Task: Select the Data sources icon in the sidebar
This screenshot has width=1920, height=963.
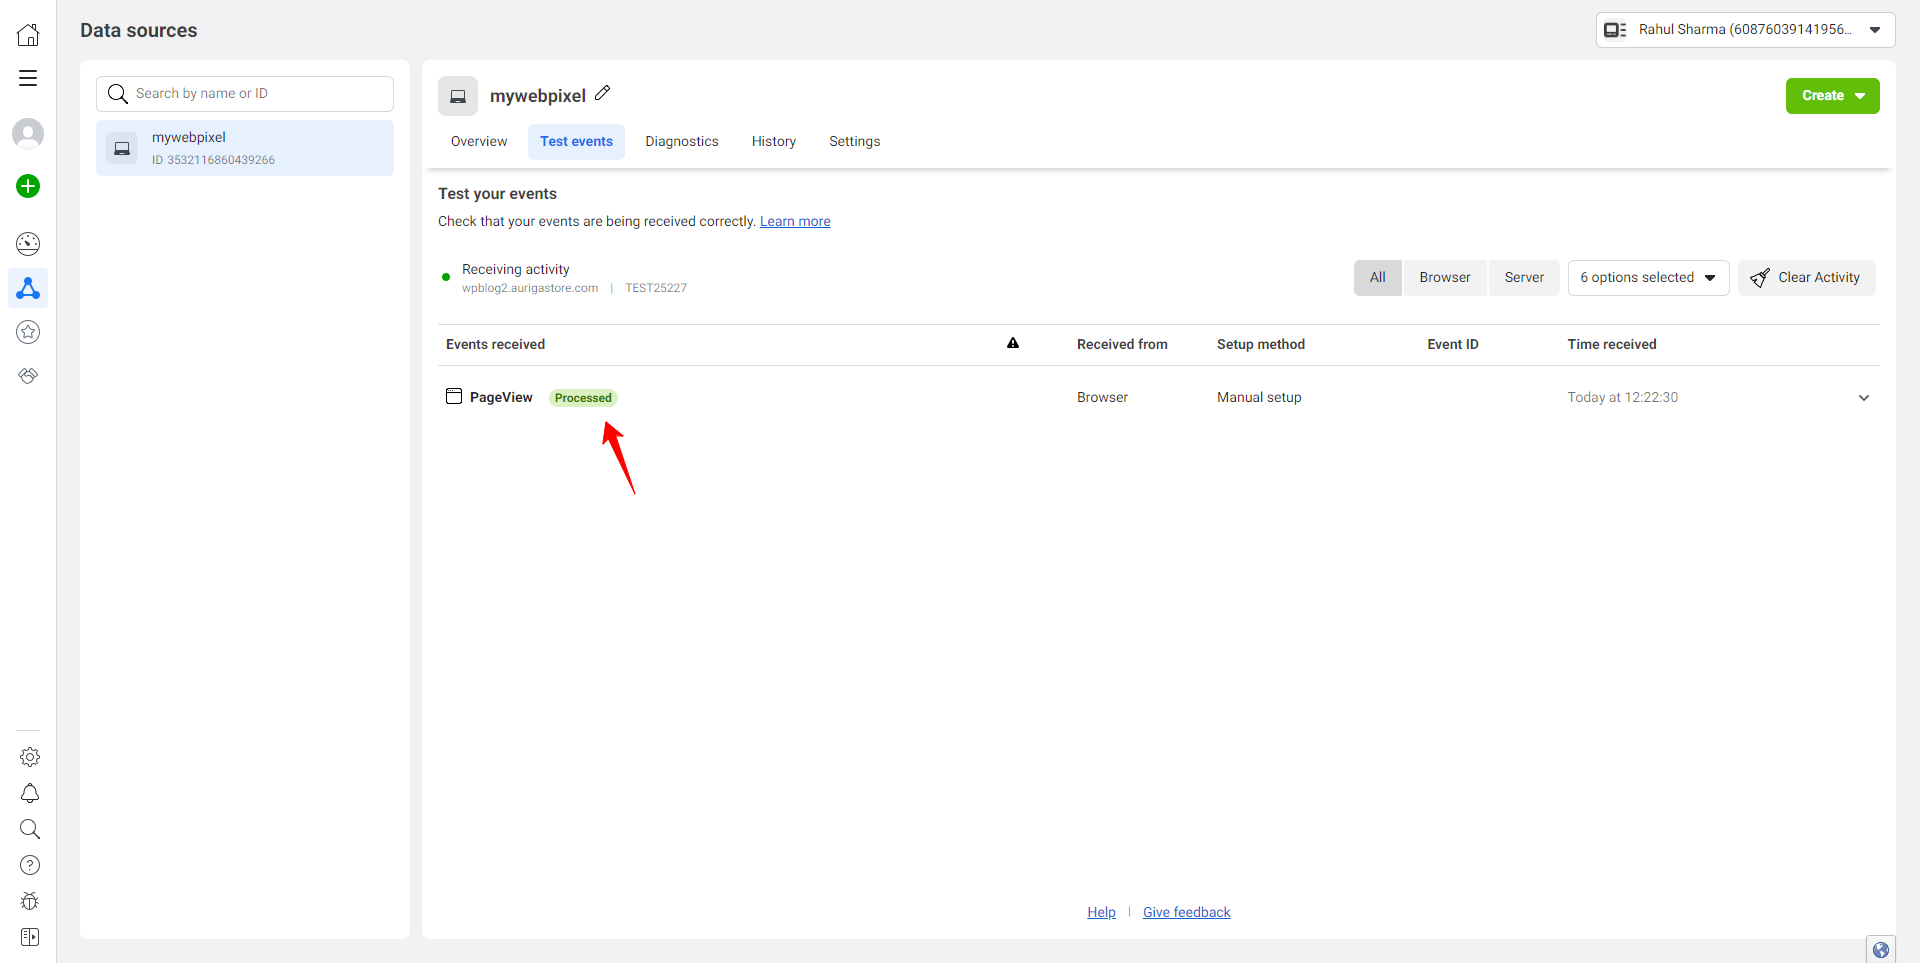Action: pos(28,288)
